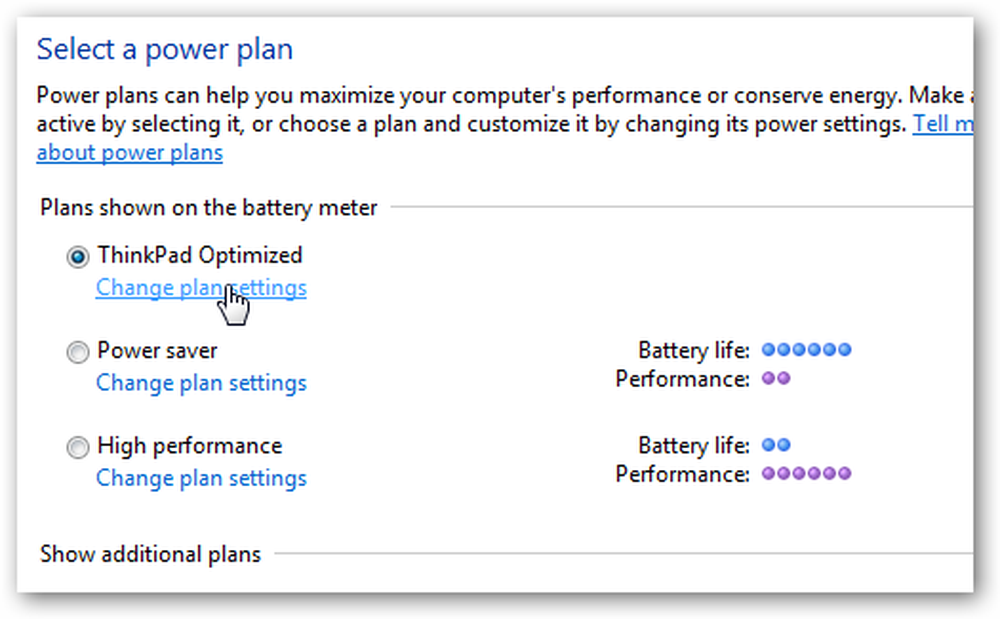1000x619 pixels.
Task: Click High performance's purple performance dots
Action: (807, 474)
